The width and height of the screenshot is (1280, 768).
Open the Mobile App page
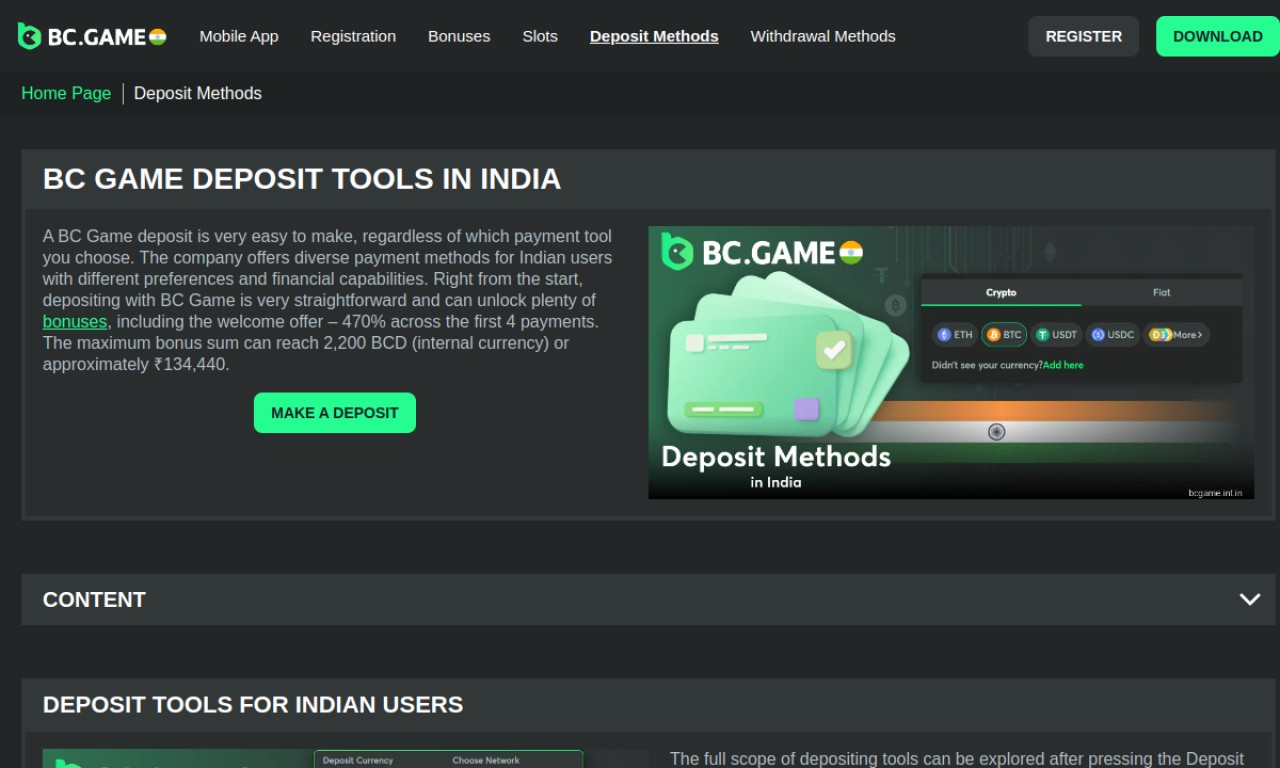(x=239, y=36)
